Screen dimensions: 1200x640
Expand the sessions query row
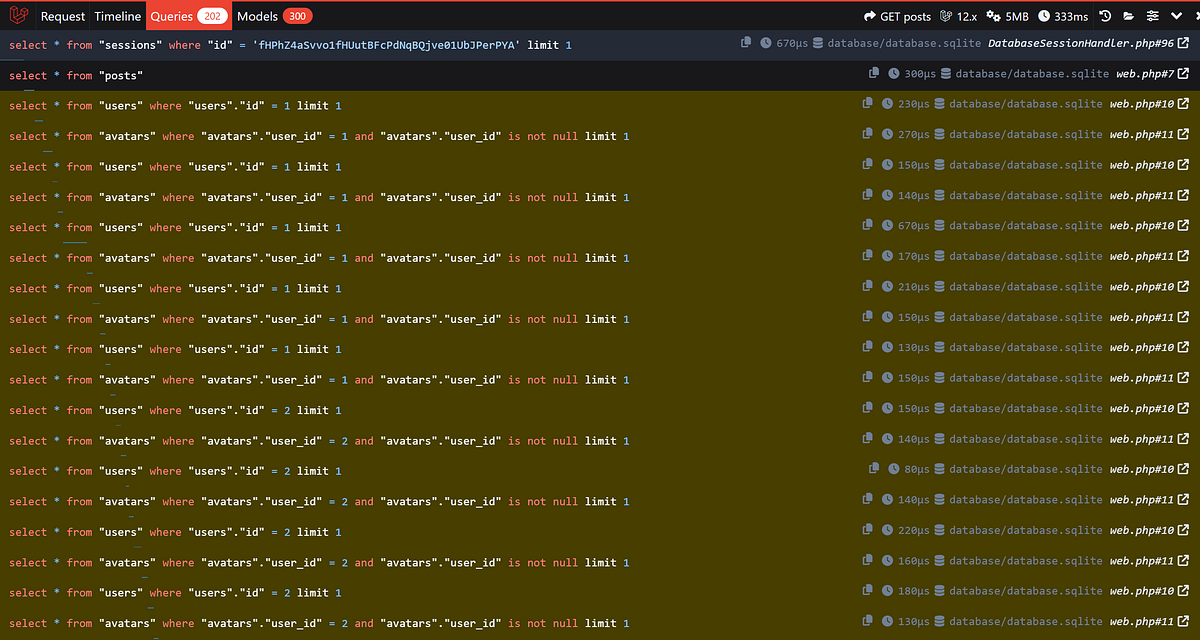(300, 43)
